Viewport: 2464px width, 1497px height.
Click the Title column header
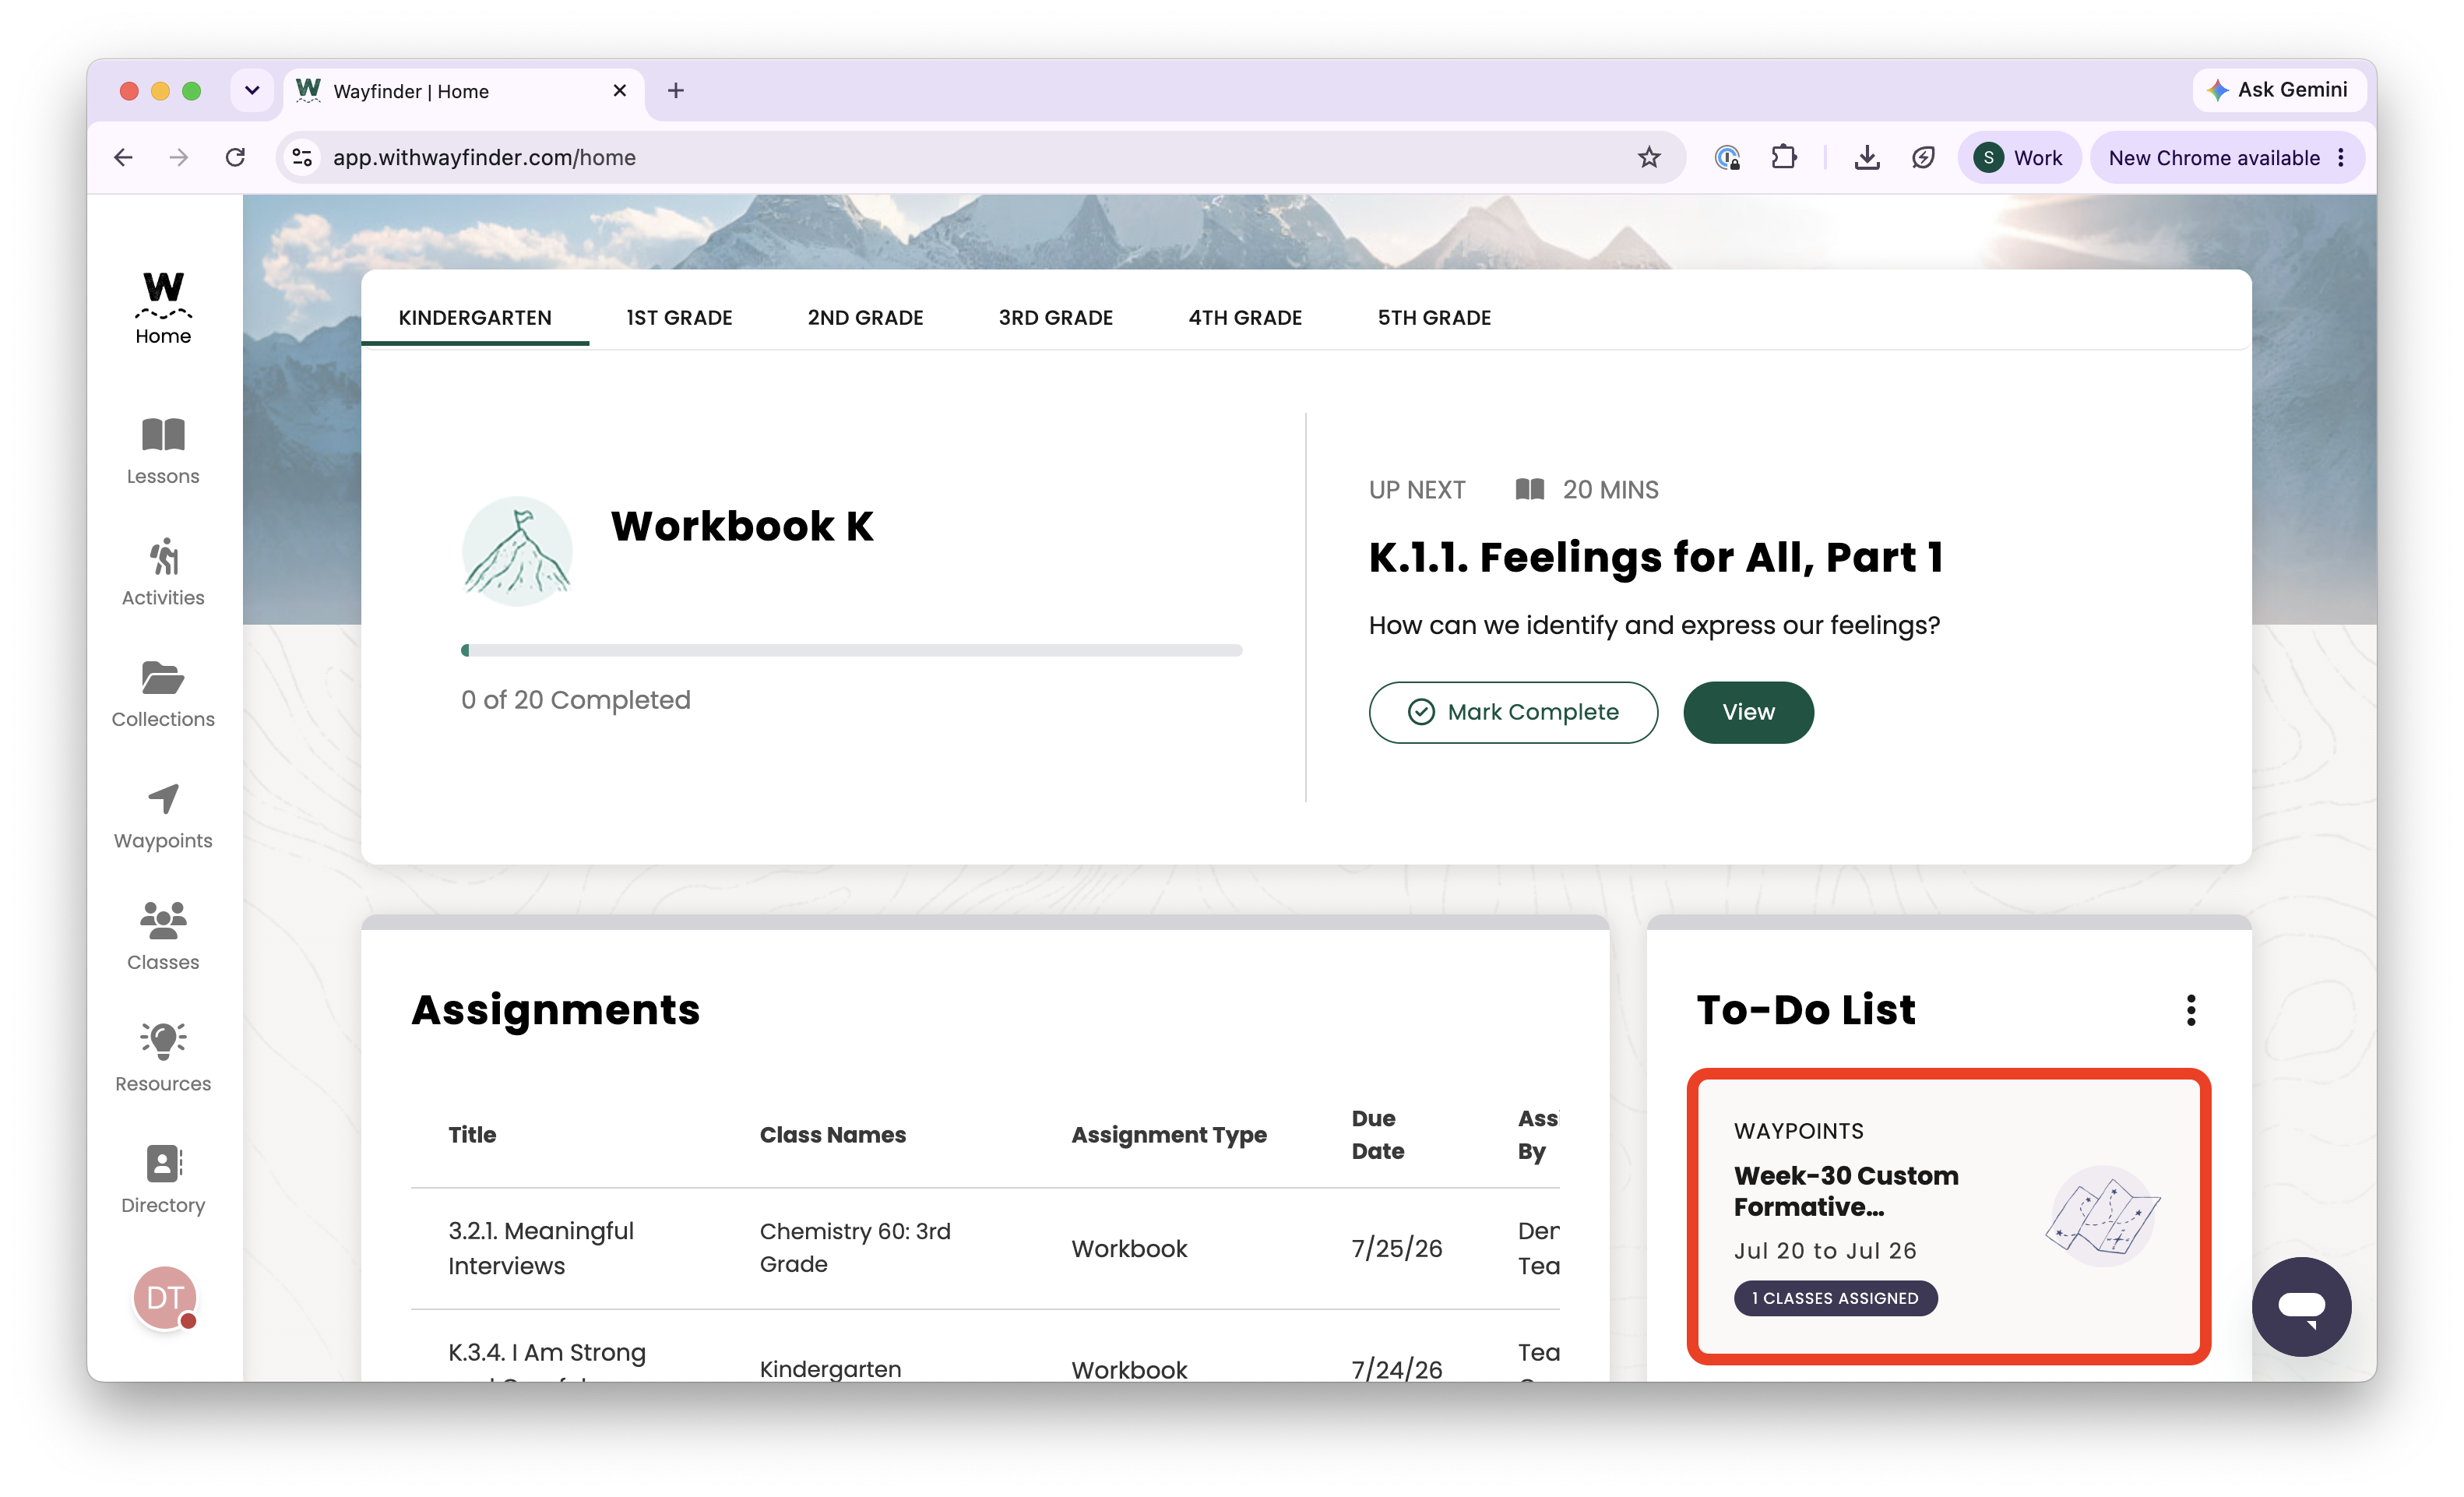[x=472, y=1134]
